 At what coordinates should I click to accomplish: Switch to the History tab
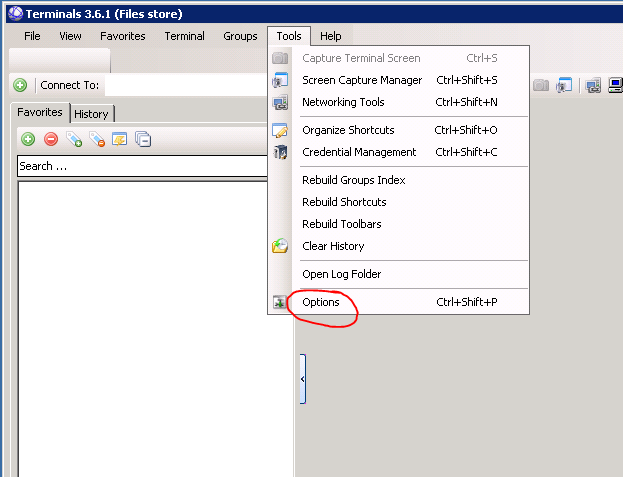91,114
